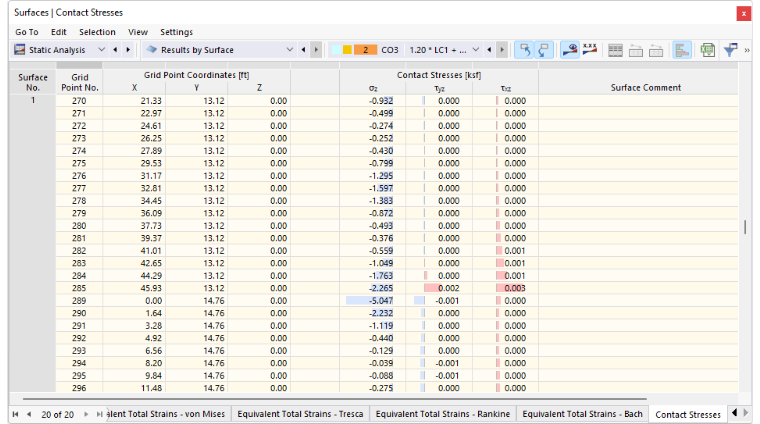Click X coordinate 21.33 cell
Viewport: 760px width, 424px height.
[x=134, y=101]
